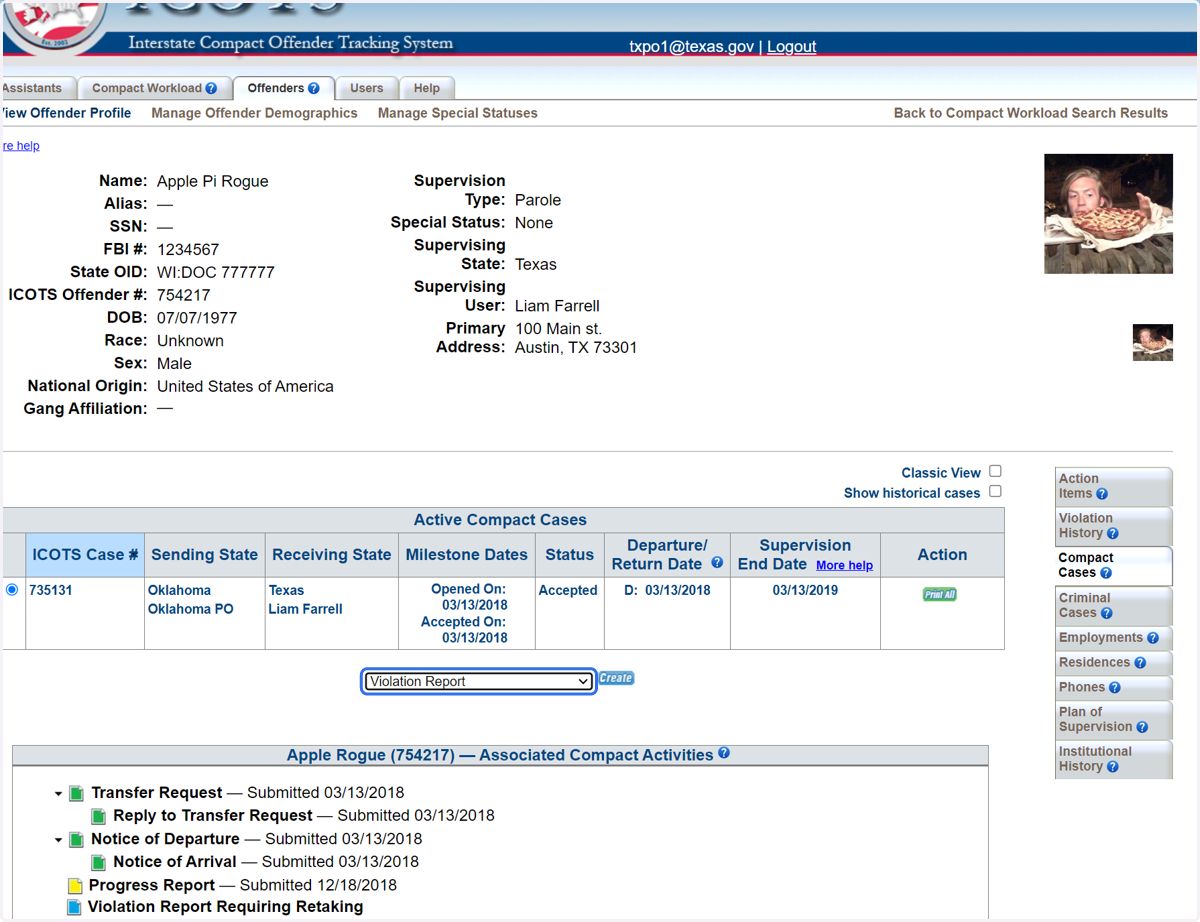Viewport: 1200px width, 922px height.
Task: Open Reply to Transfer Request entry
Action: coord(213,816)
